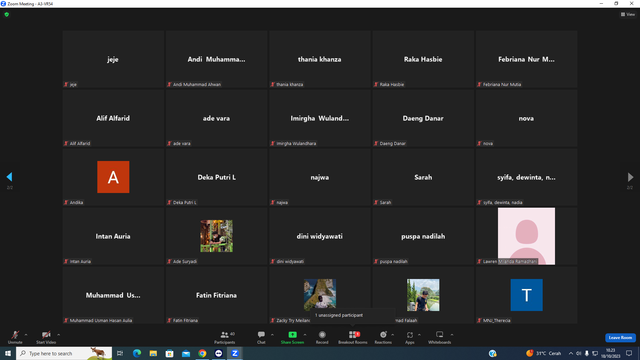
Task: Select Zacky Try's beach photo tile
Action: (320, 294)
